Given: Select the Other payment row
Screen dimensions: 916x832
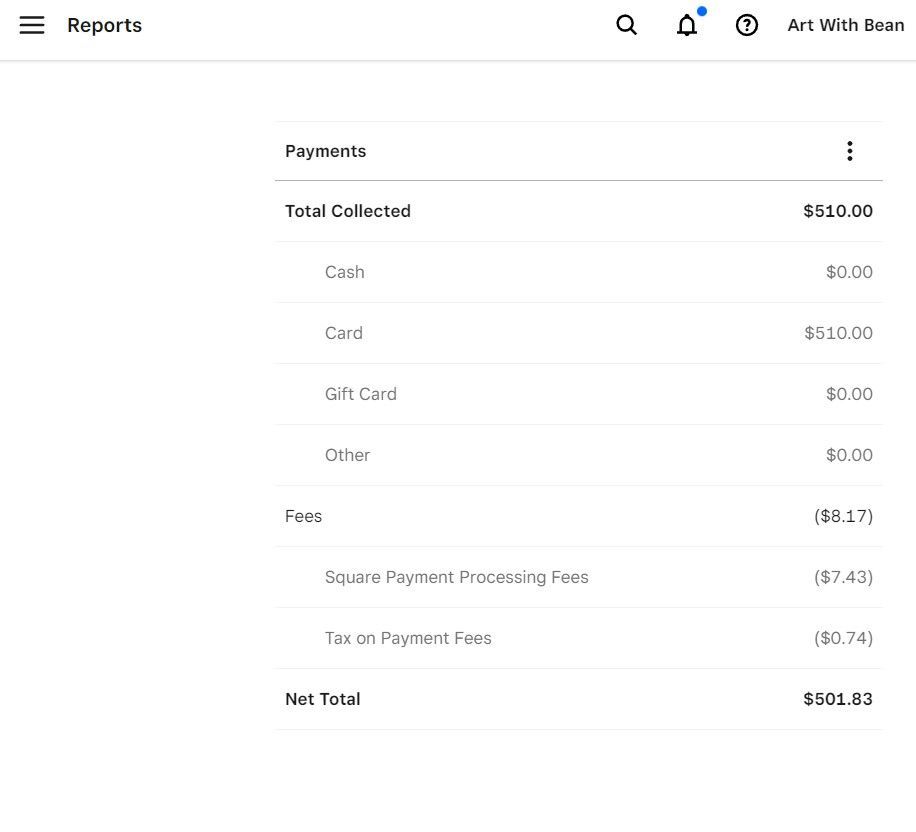Looking at the screenshot, I should 348,455.
